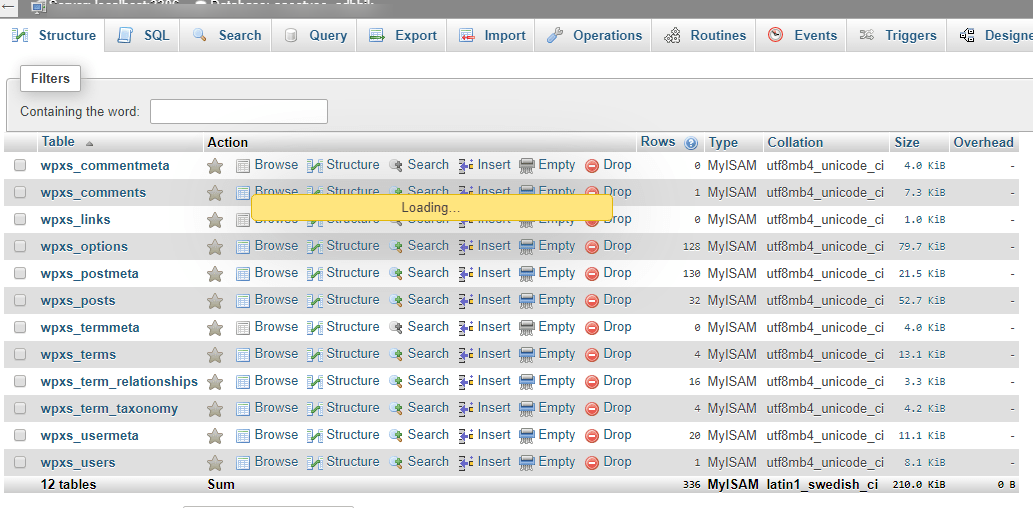Screen dimensions: 1033x508
Task: Sort by Size column header
Action: [907, 142]
